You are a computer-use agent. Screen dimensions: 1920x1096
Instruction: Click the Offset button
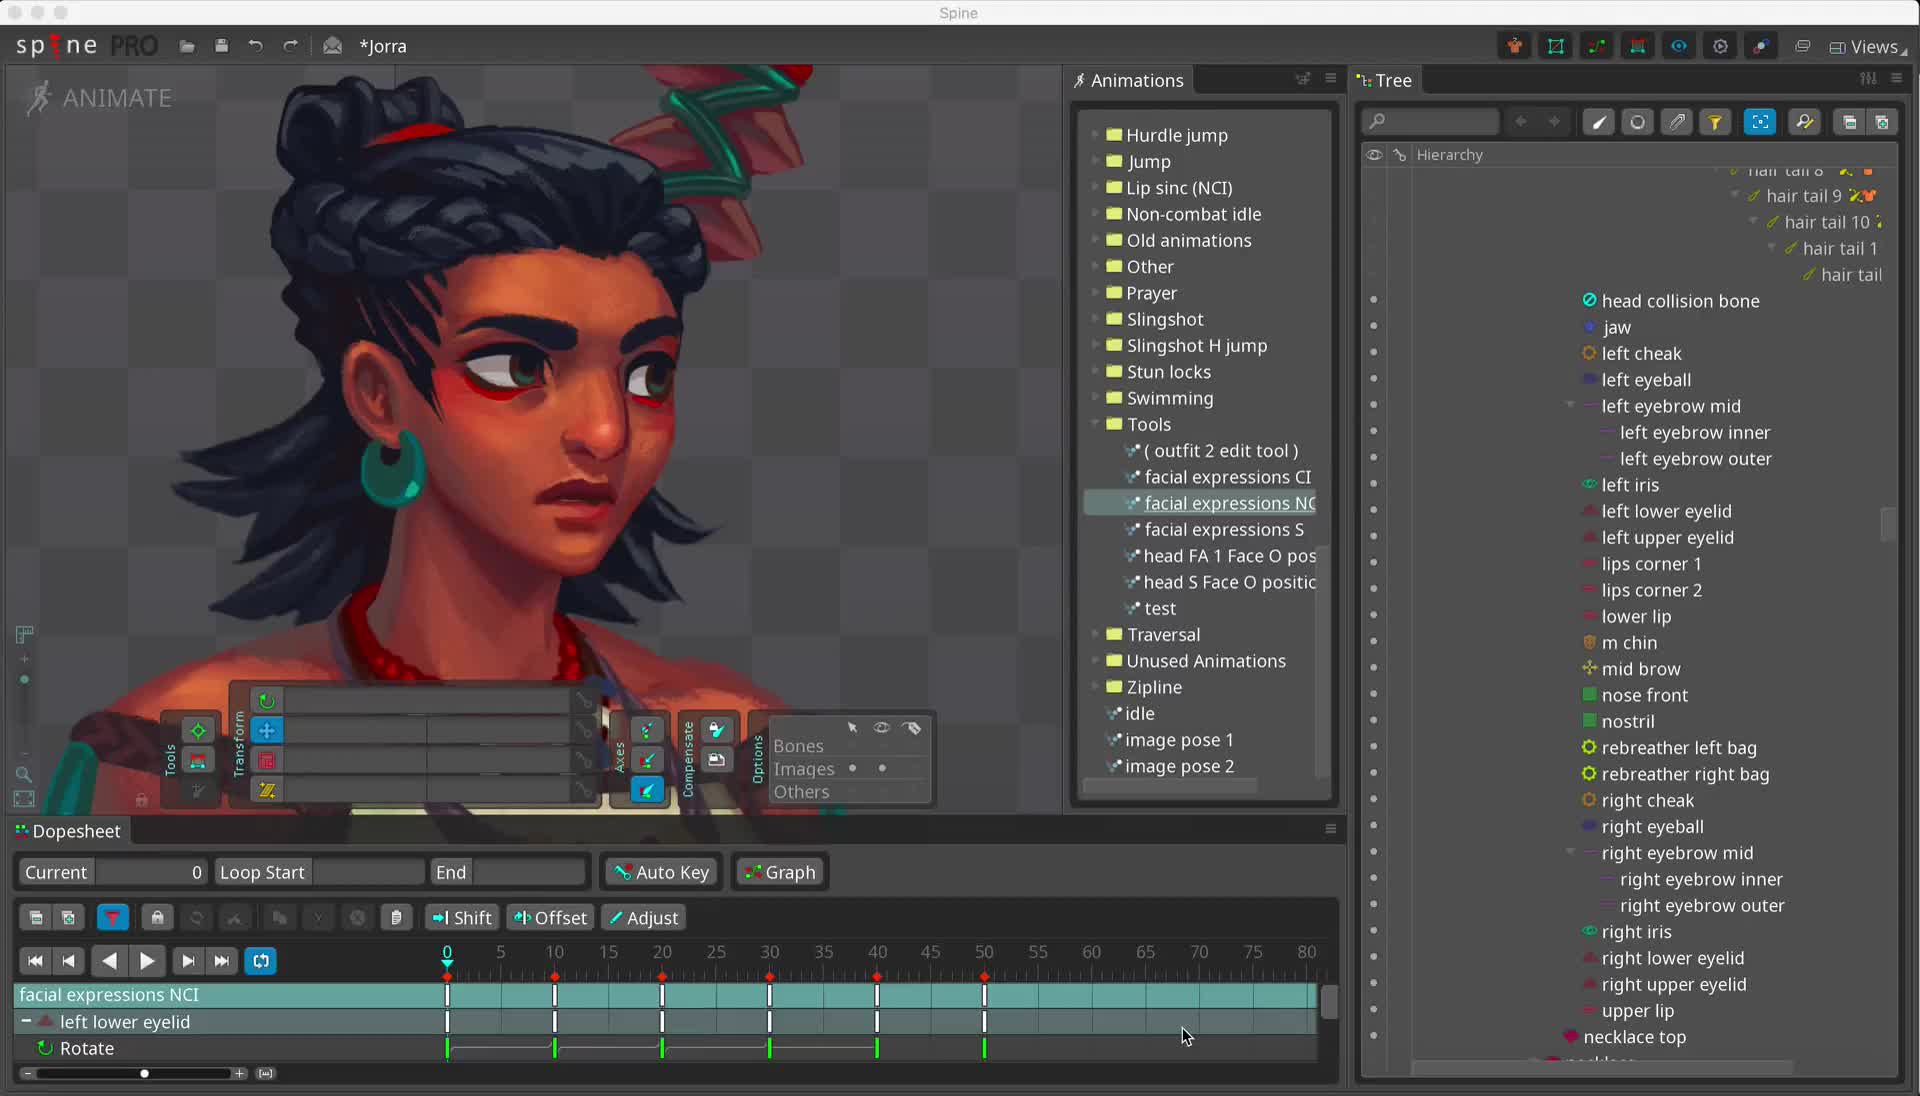[x=550, y=917]
